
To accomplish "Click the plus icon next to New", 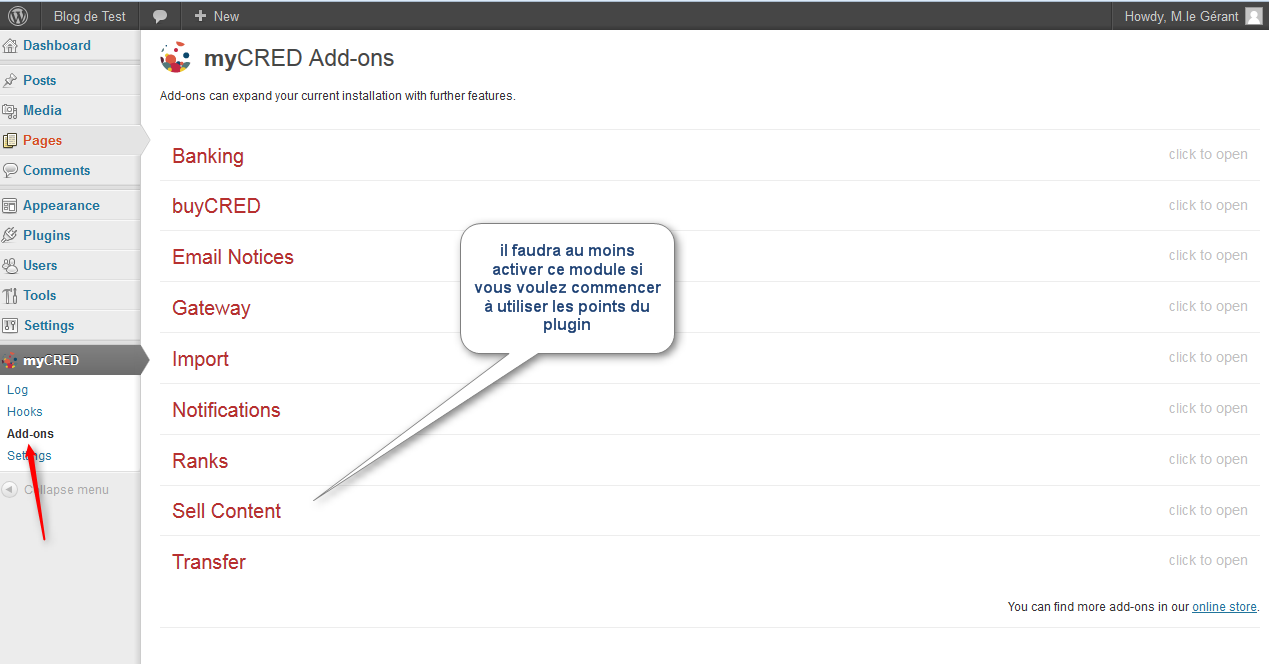I will (x=200, y=16).
